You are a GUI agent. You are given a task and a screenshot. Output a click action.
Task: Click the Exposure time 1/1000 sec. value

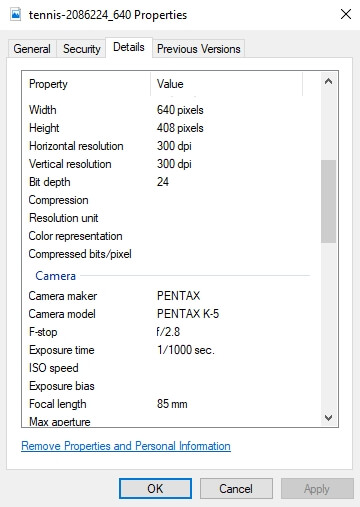[186, 350]
